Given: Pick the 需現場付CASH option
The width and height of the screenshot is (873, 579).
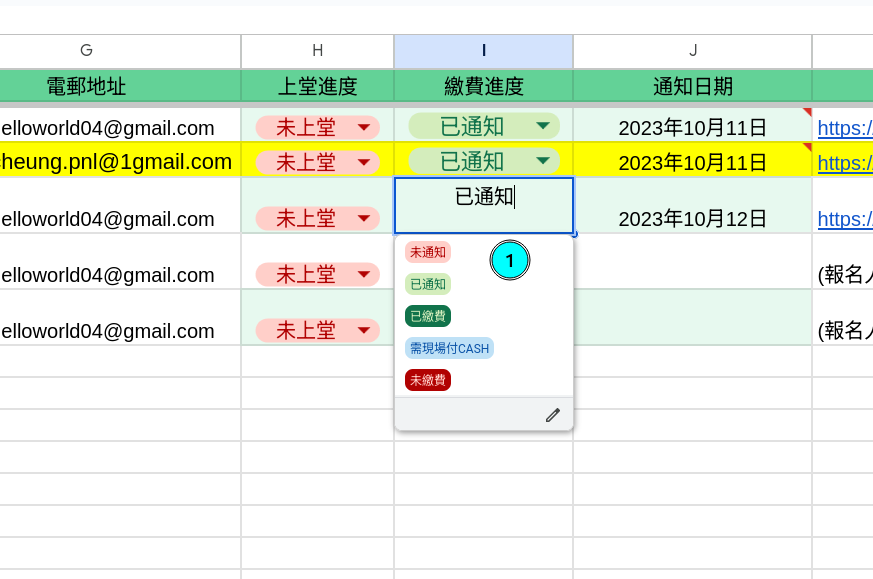Looking at the screenshot, I should (449, 348).
